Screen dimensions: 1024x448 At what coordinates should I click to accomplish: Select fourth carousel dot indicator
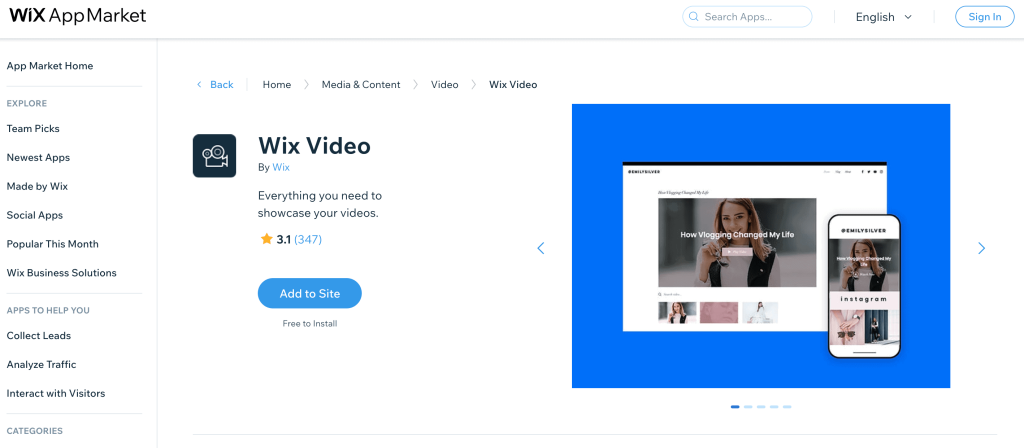tap(775, 407)
